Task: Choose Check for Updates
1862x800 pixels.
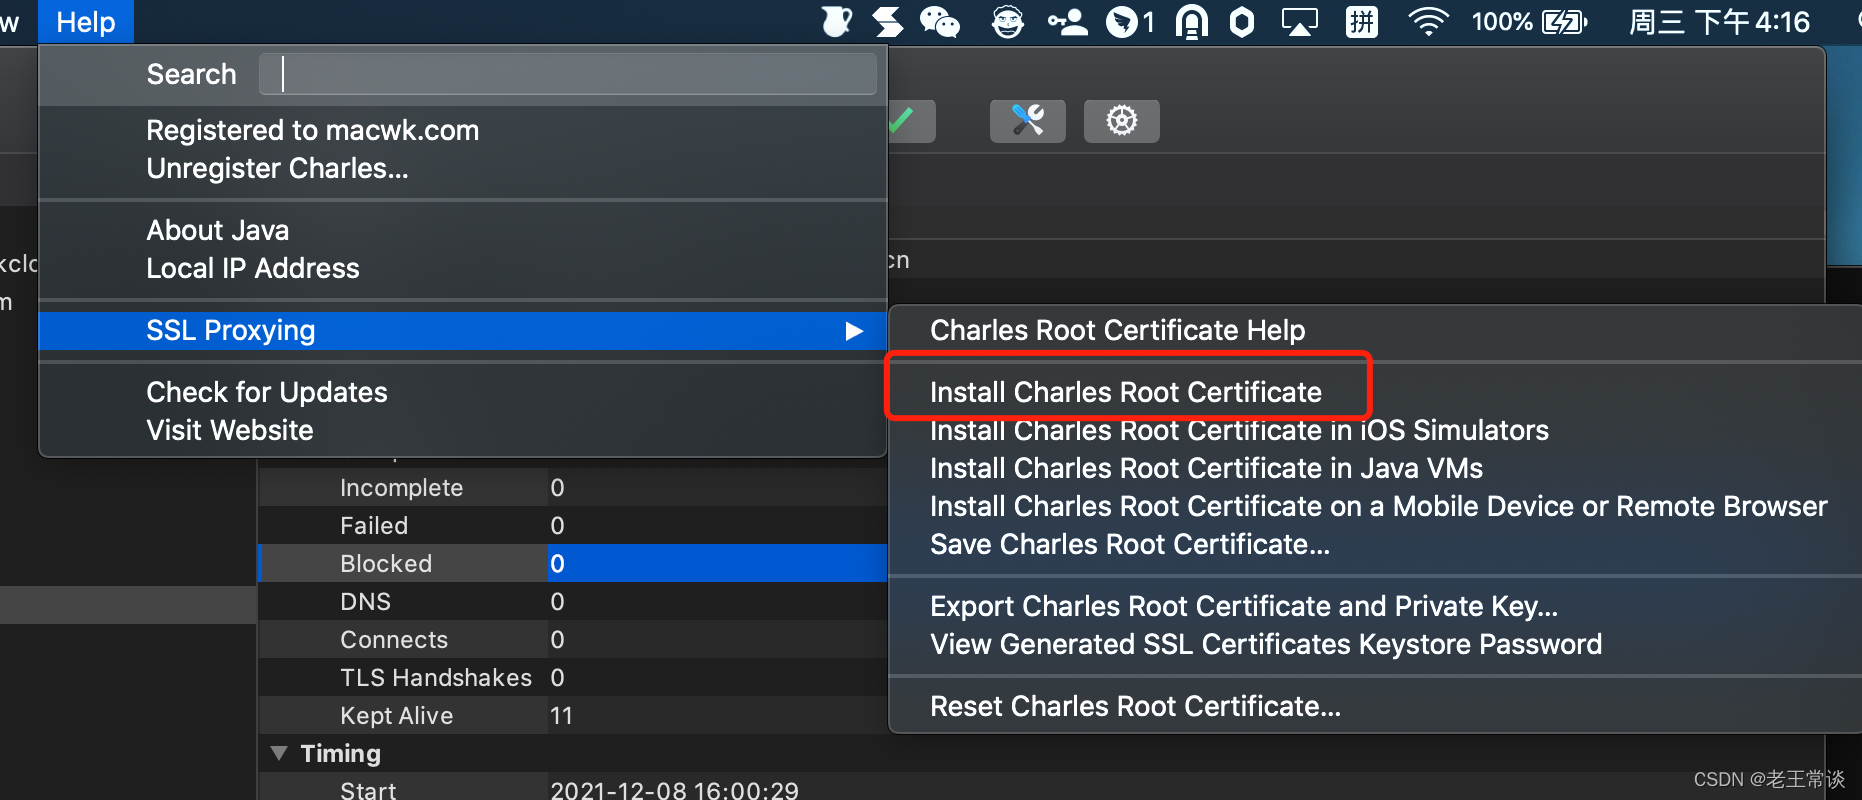Action: (266, 392)
